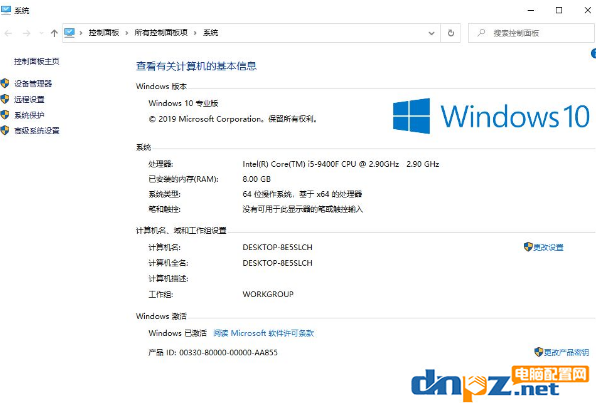
Task: Click the refresh button beside address bar
Action: 451,33
